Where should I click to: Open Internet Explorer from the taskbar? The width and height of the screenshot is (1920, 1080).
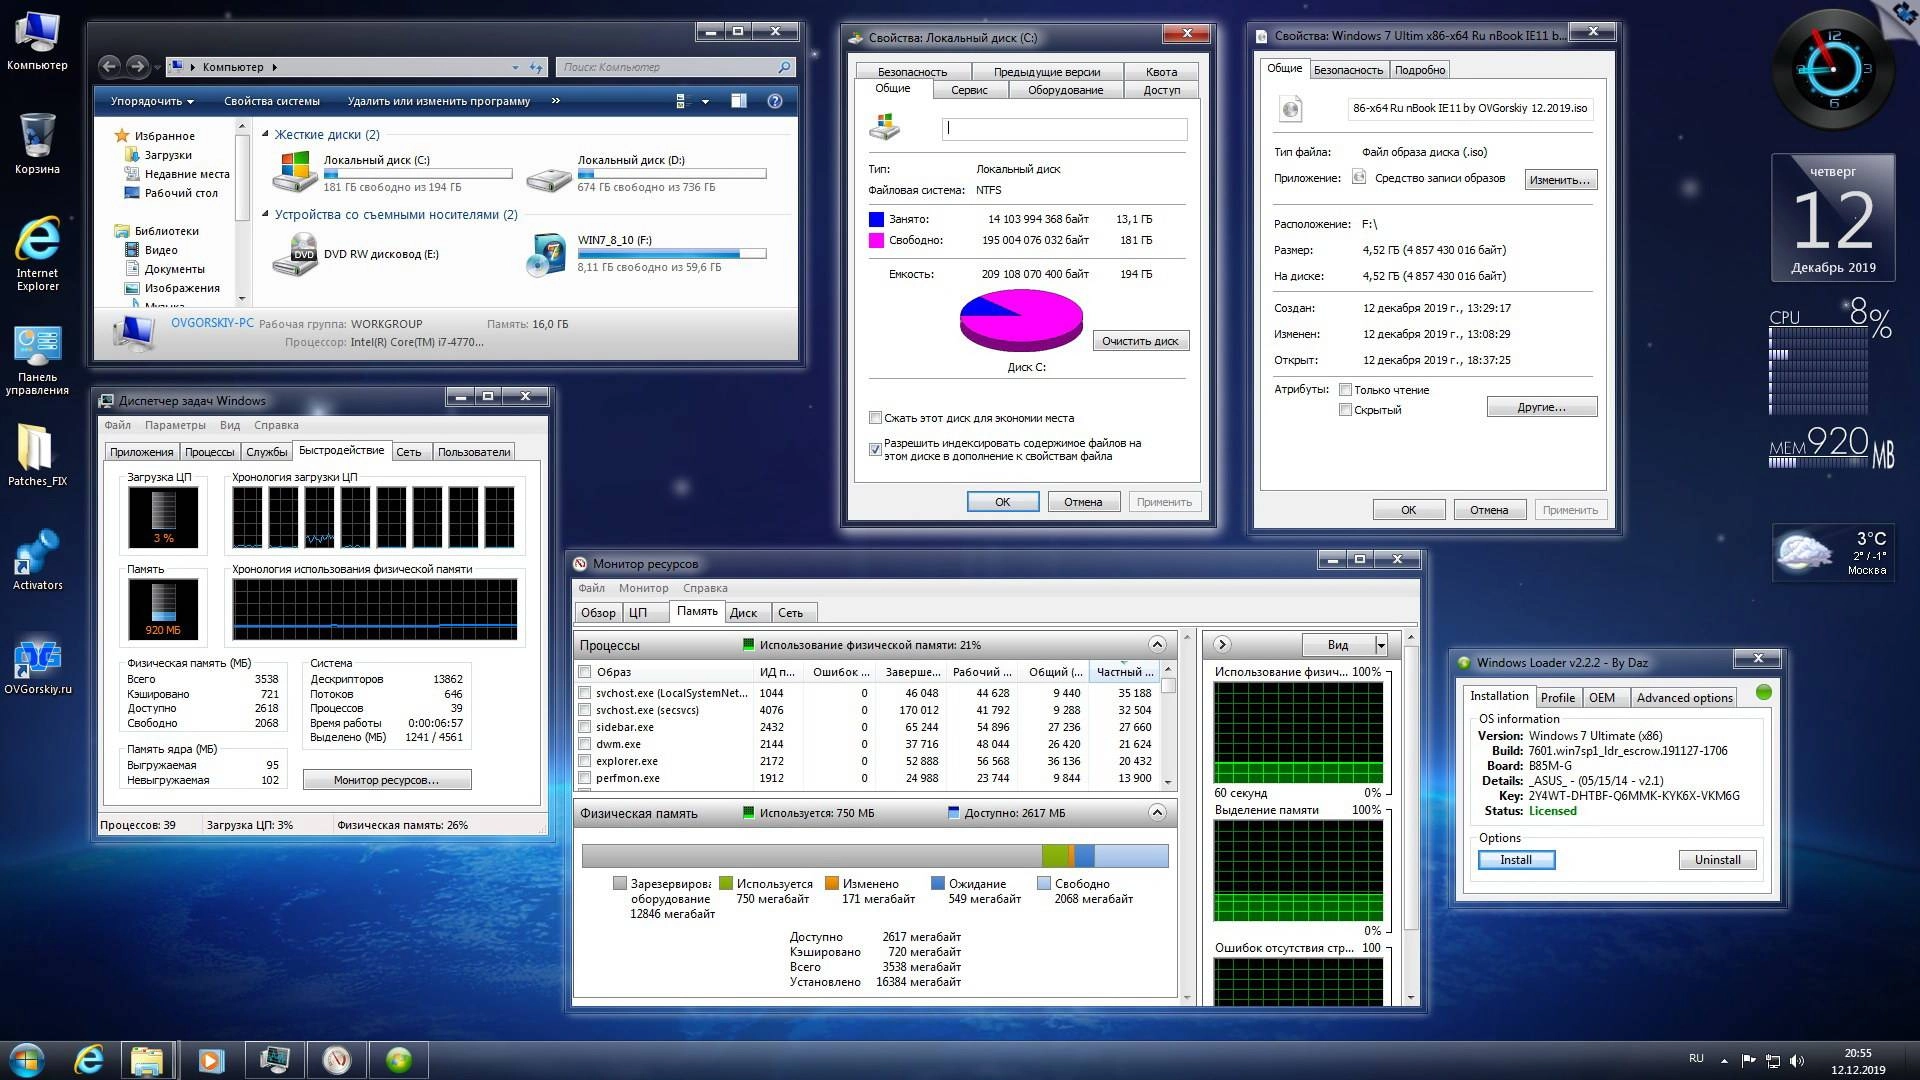pos(90,1060)
